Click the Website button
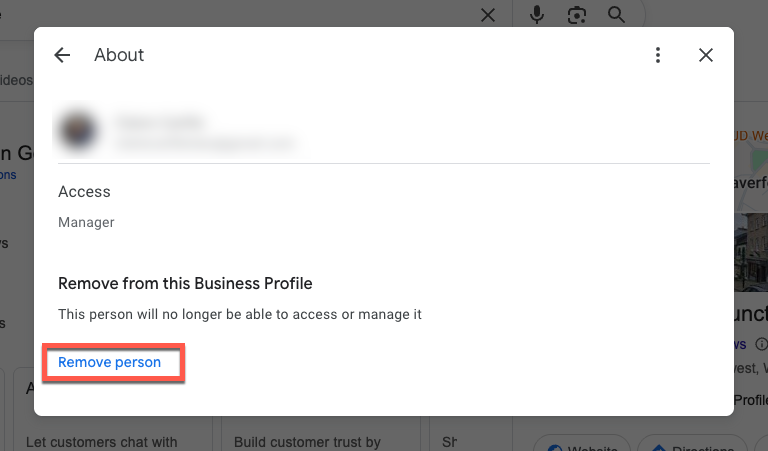The width and height of the screenshot is (768, 451). [x=580, y=445]
